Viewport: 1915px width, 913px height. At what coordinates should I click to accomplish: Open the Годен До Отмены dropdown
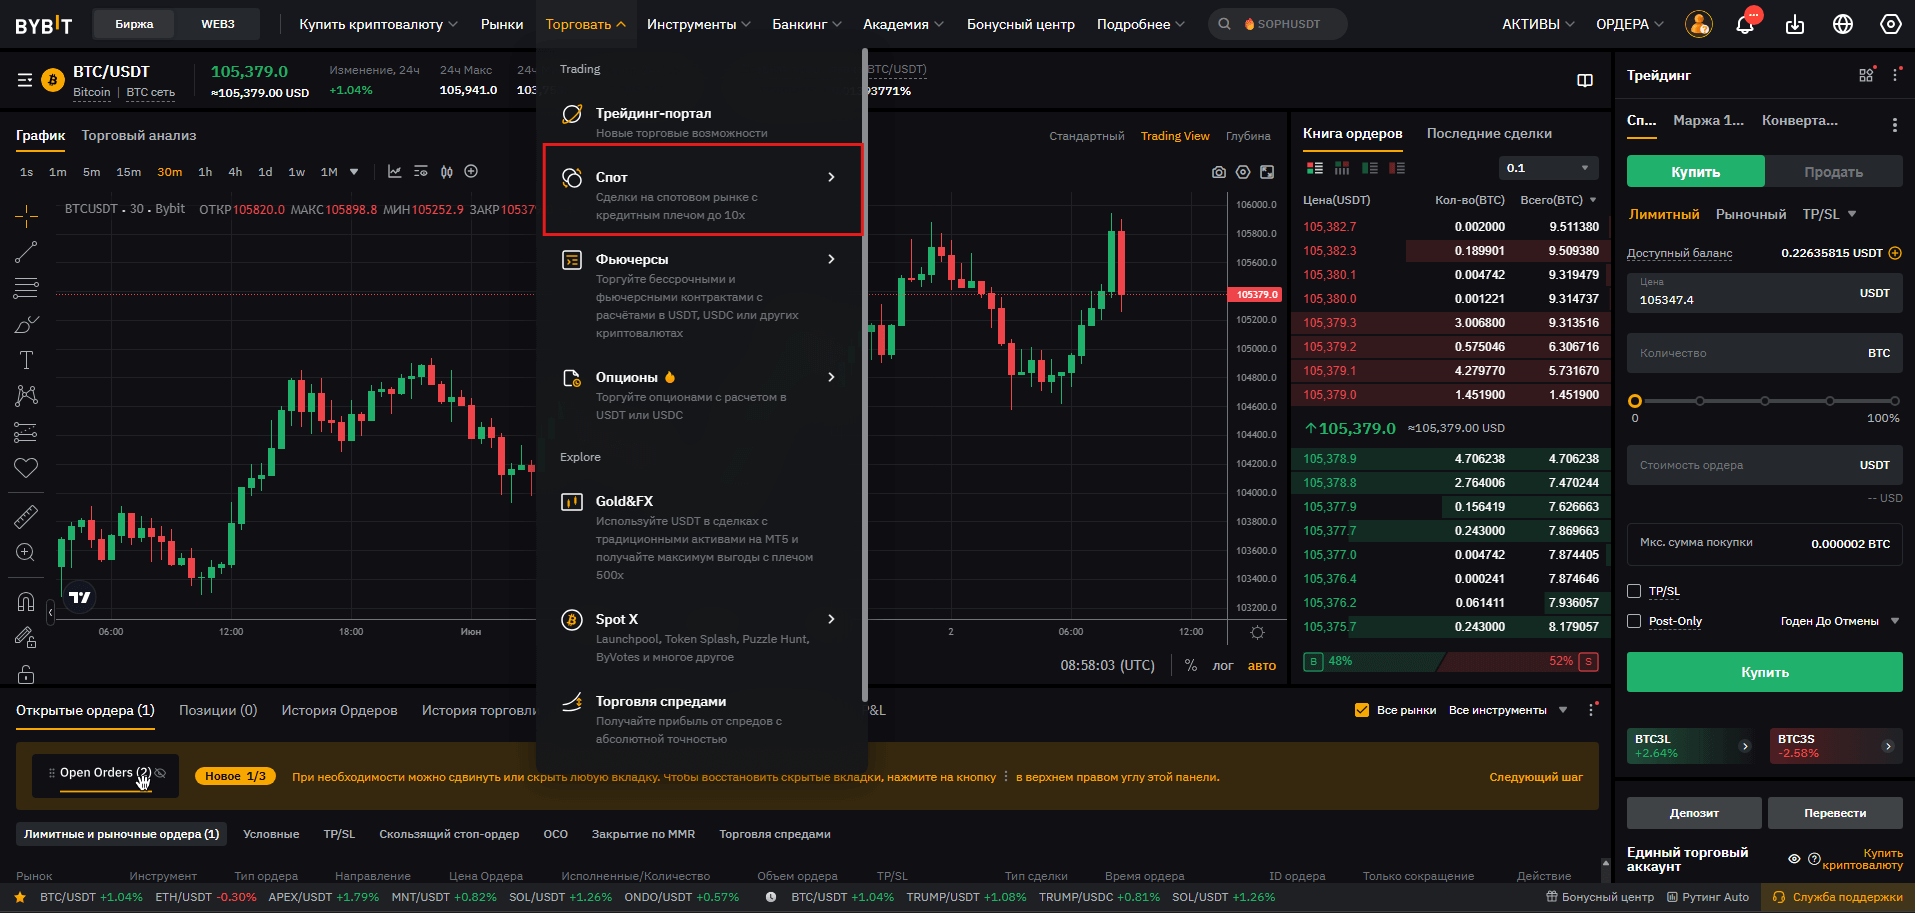1839,621
